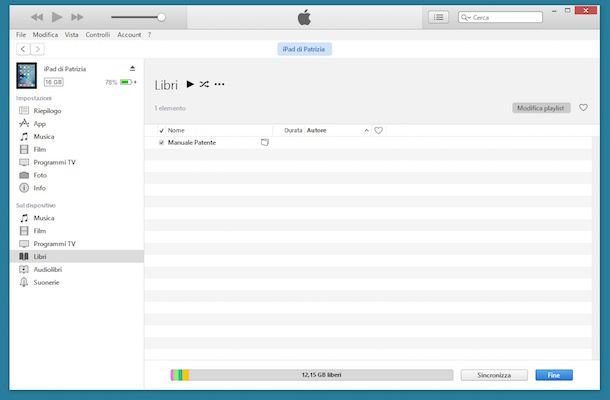Shuffle the Libri playlist
The width and height of the screenshot is (610, 400).
(x=204, y=84)
